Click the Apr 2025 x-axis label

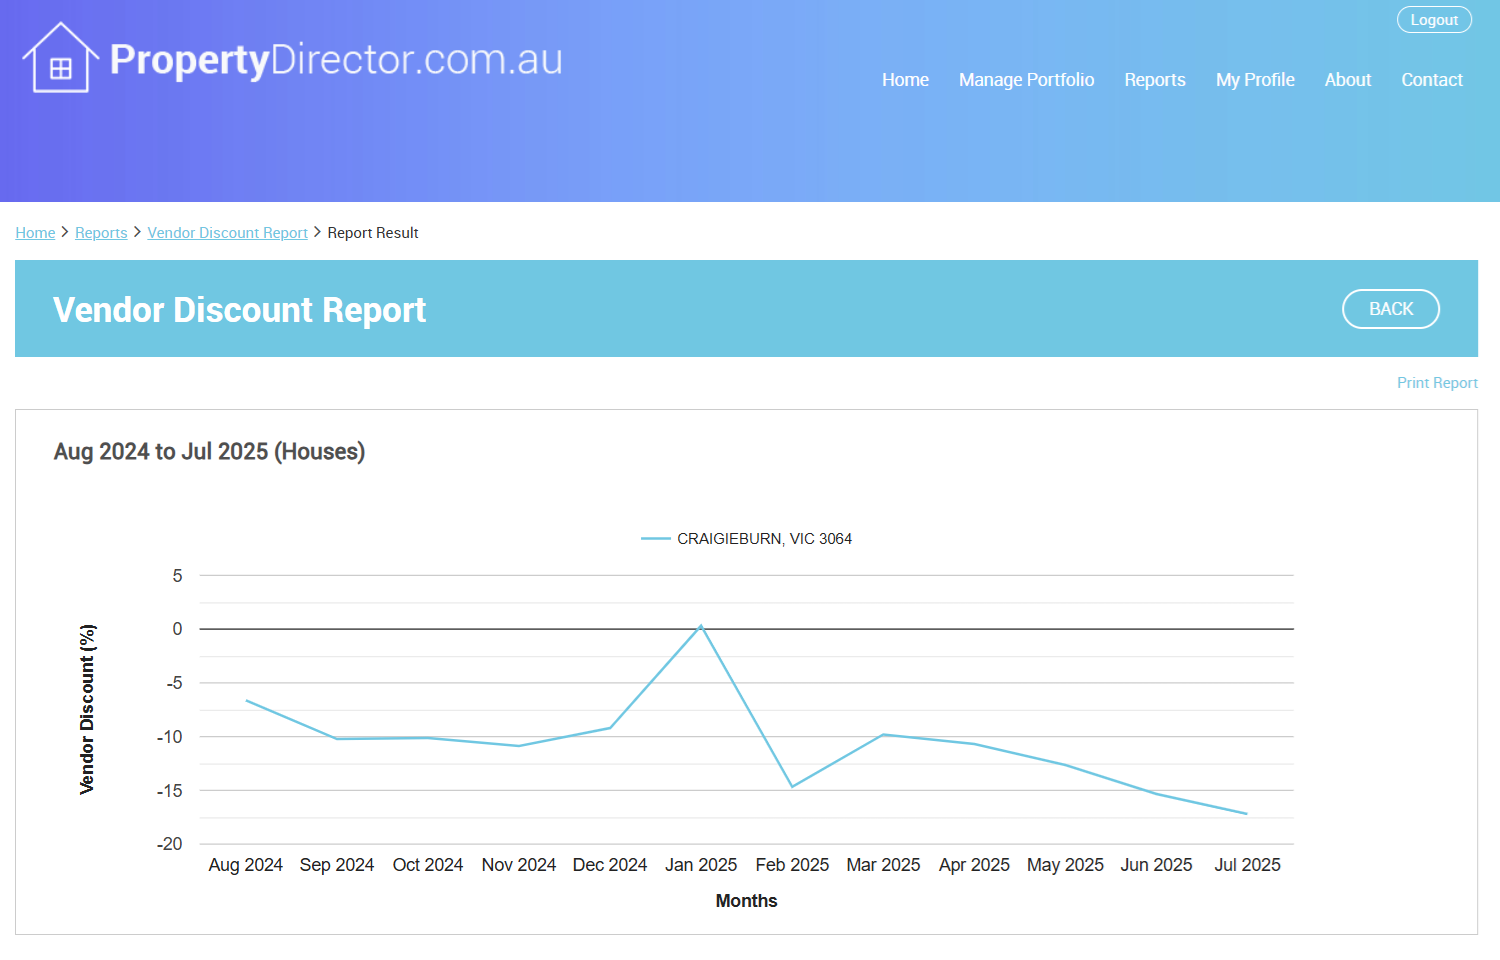click(974, 865)
